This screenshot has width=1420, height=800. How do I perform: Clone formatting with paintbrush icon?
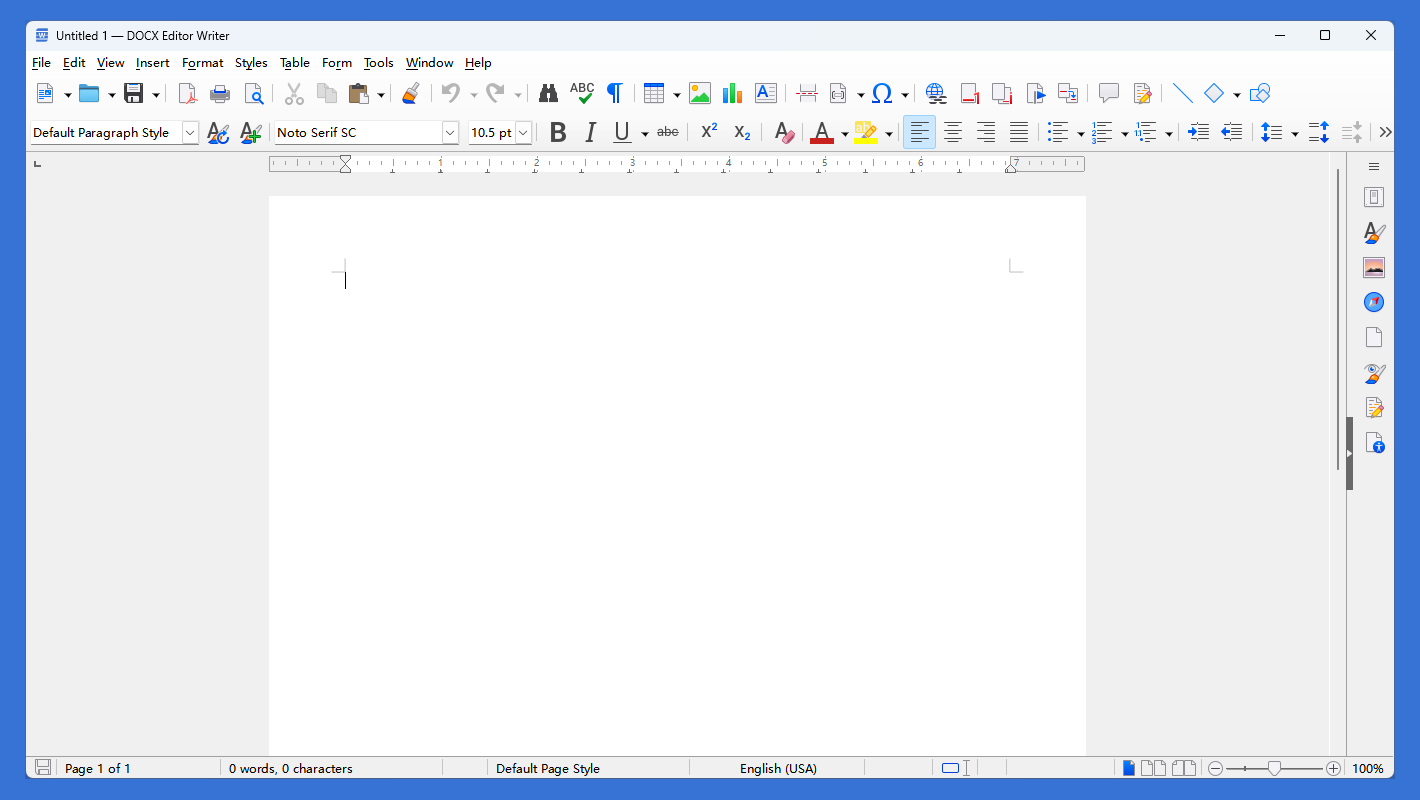tap(410, 94)
